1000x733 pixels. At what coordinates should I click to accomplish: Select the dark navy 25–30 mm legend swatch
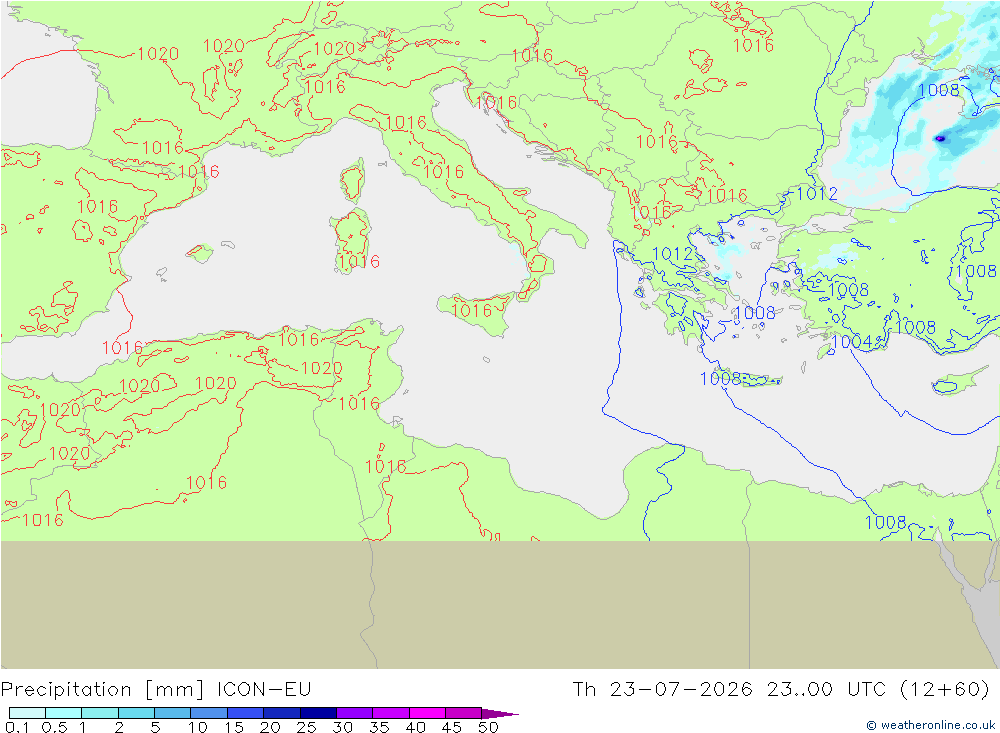pyautogui.click(x=318, y=713)
